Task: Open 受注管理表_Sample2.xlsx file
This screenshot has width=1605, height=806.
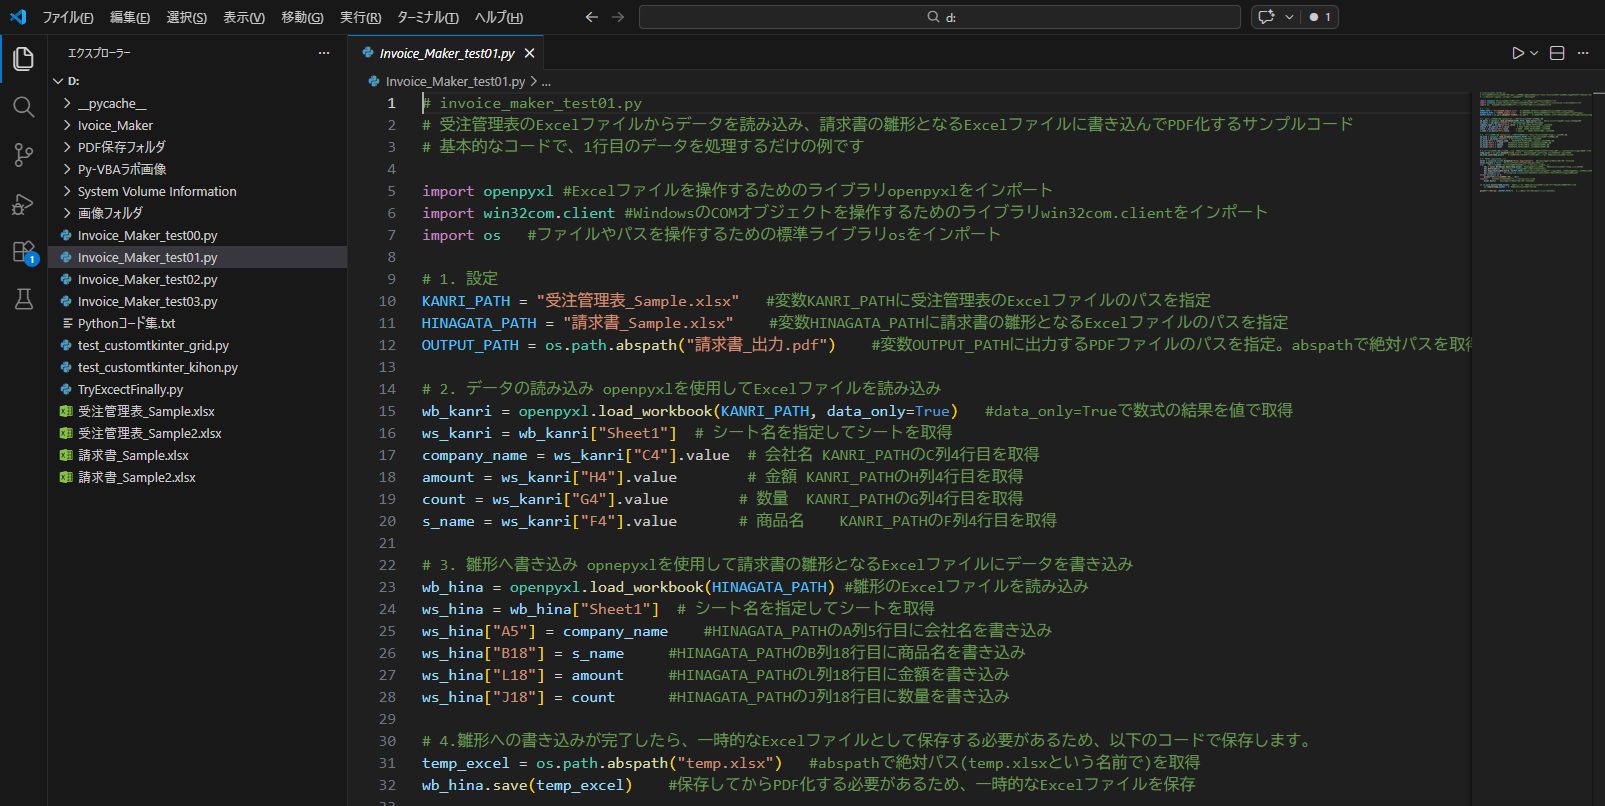Action: pyautogui.click(x=149, y=433)
